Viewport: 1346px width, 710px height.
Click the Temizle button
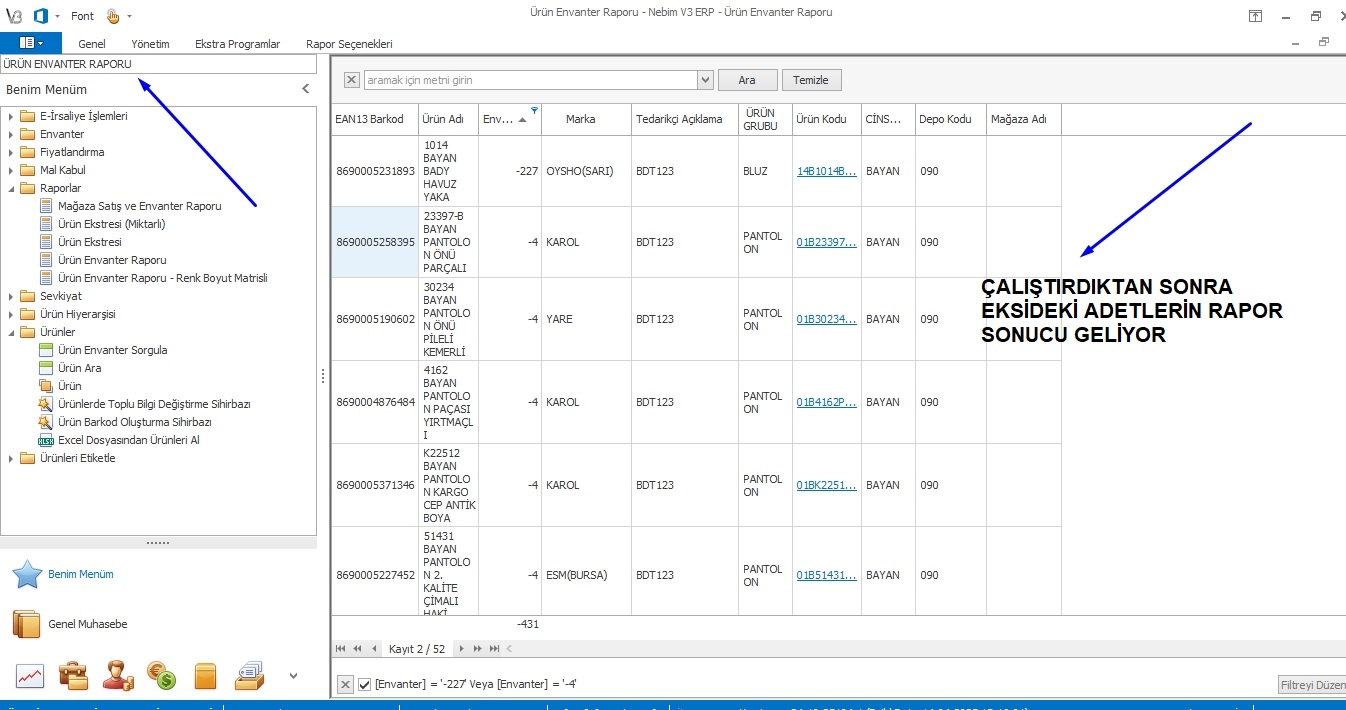coord(811,80)
